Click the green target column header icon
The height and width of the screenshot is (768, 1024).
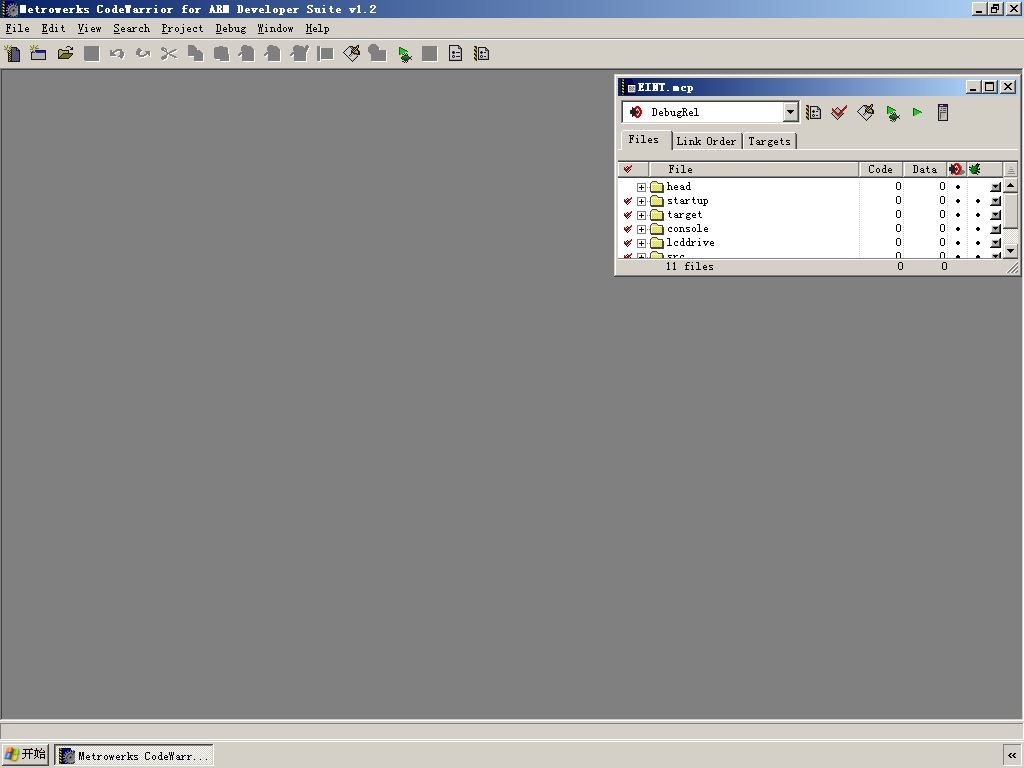pyautogui.click(x=974, y=169)
